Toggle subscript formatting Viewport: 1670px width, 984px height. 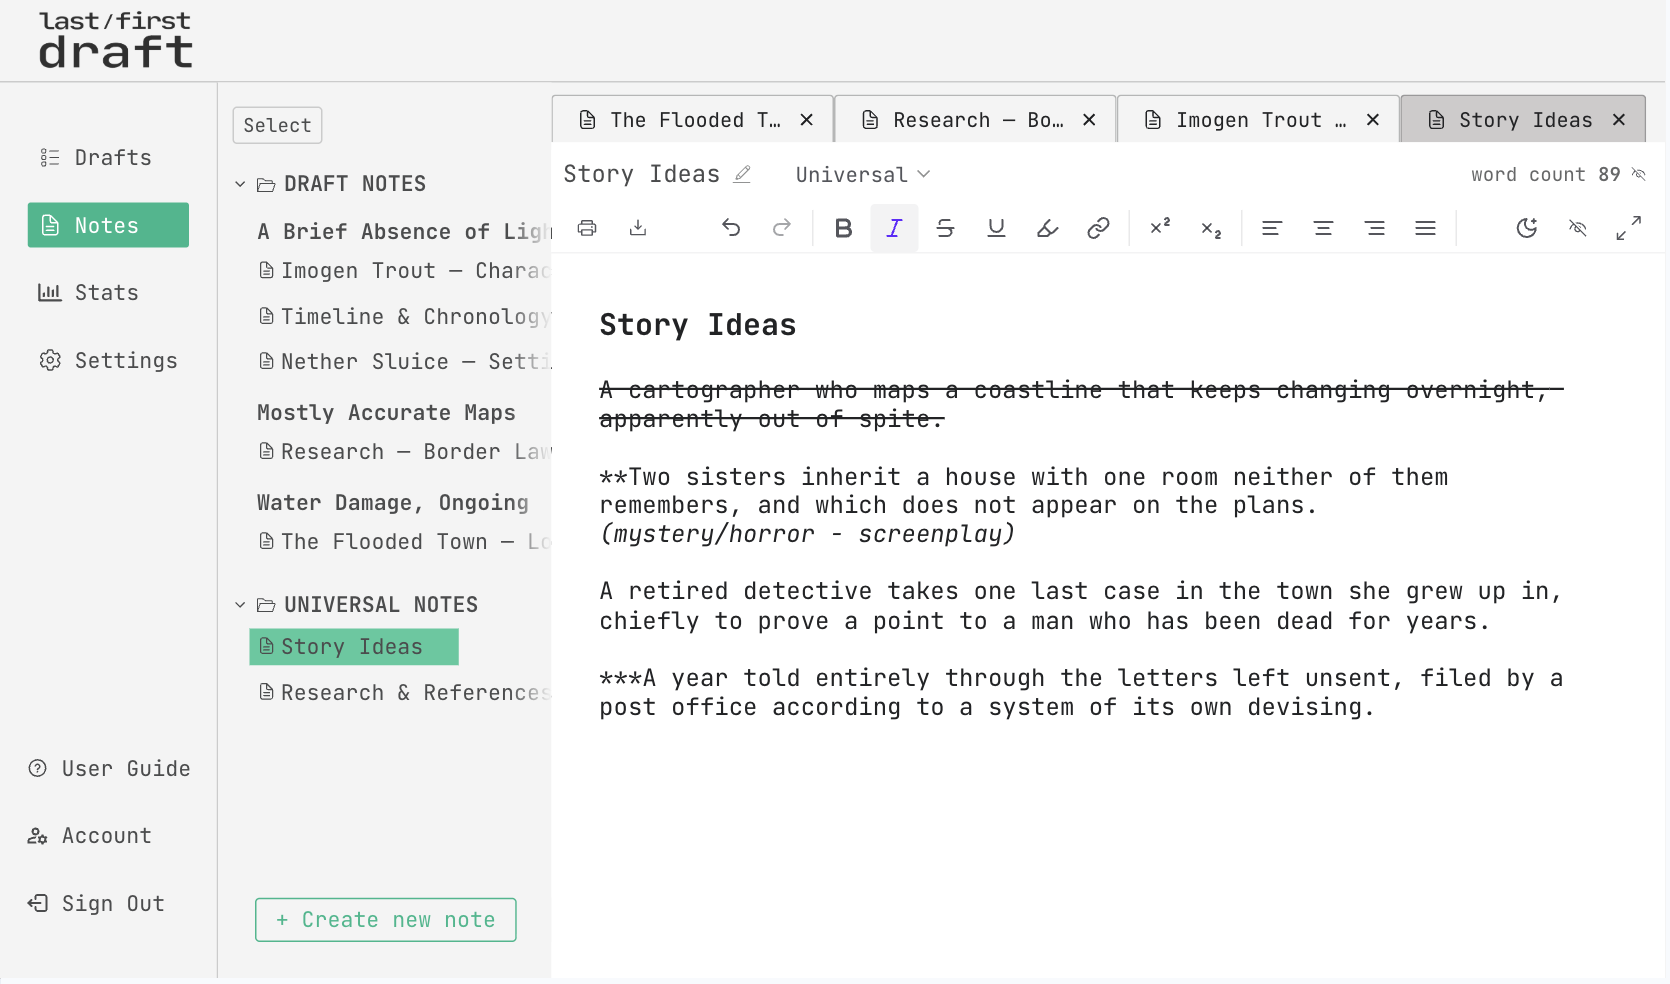tap(1211, 229)
